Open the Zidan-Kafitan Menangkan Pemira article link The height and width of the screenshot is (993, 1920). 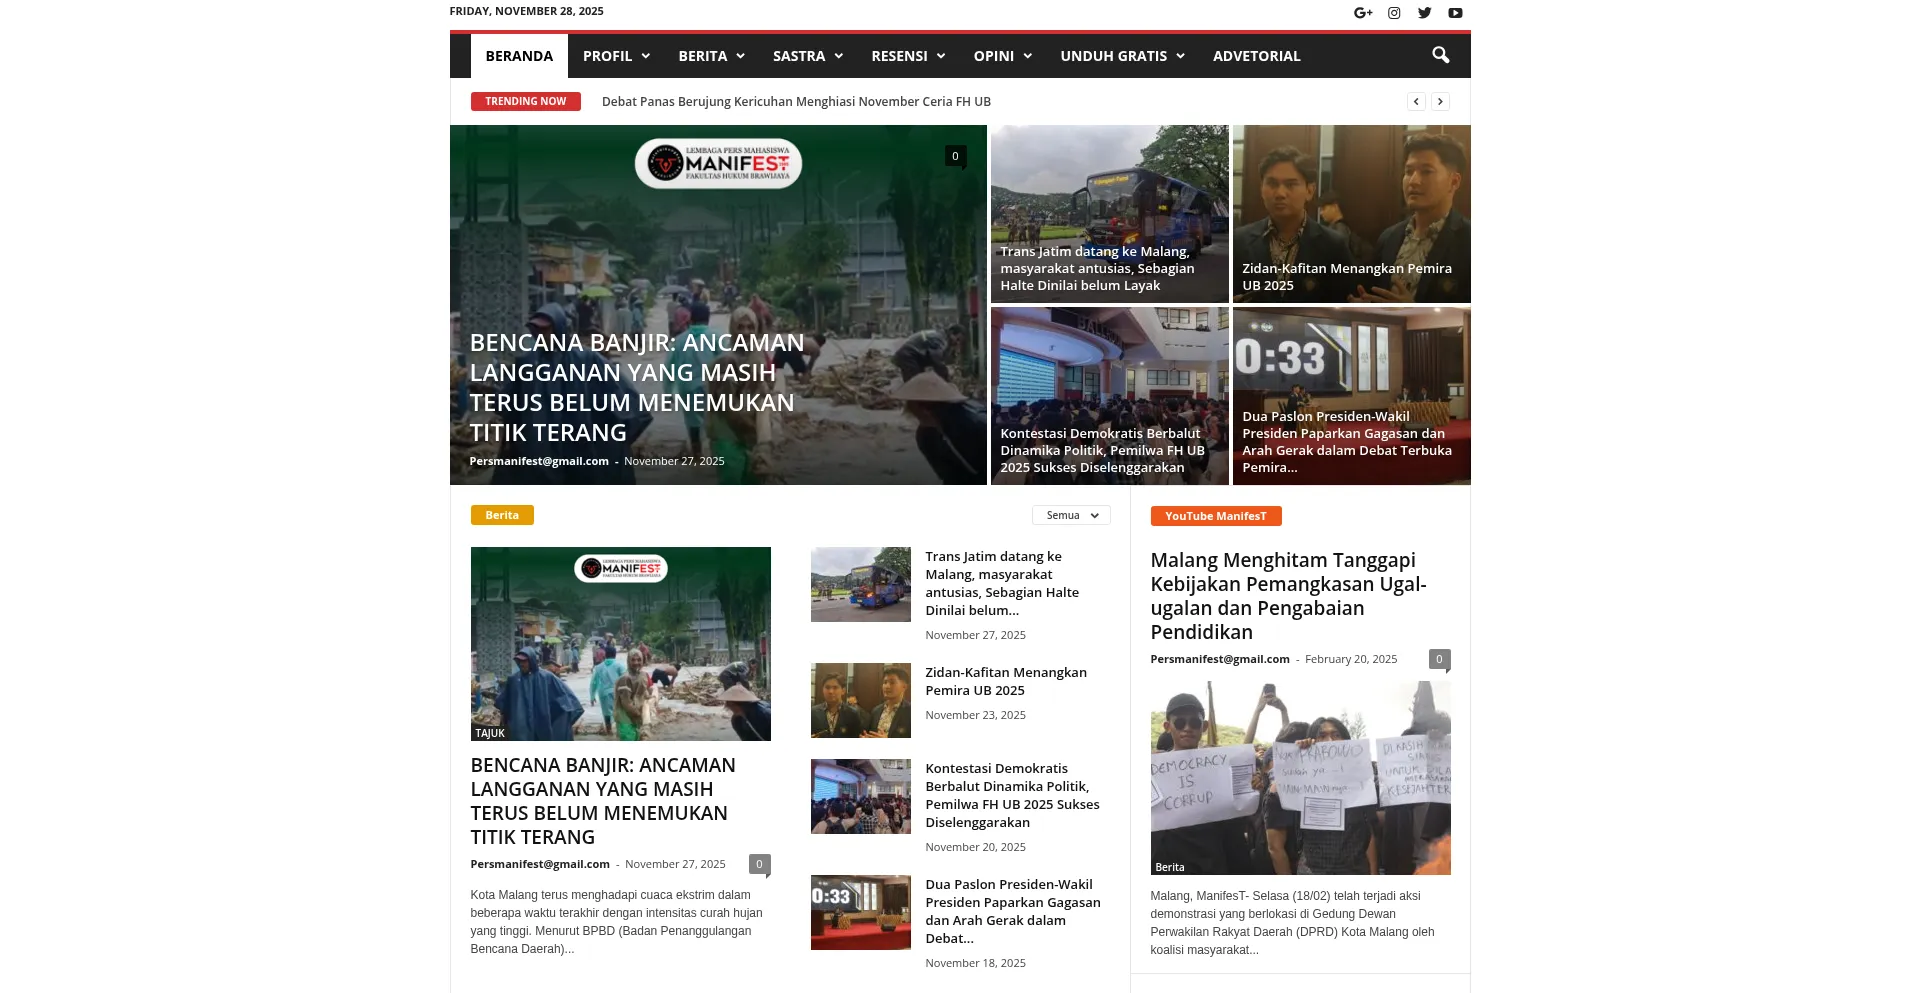click(1005, 681)
